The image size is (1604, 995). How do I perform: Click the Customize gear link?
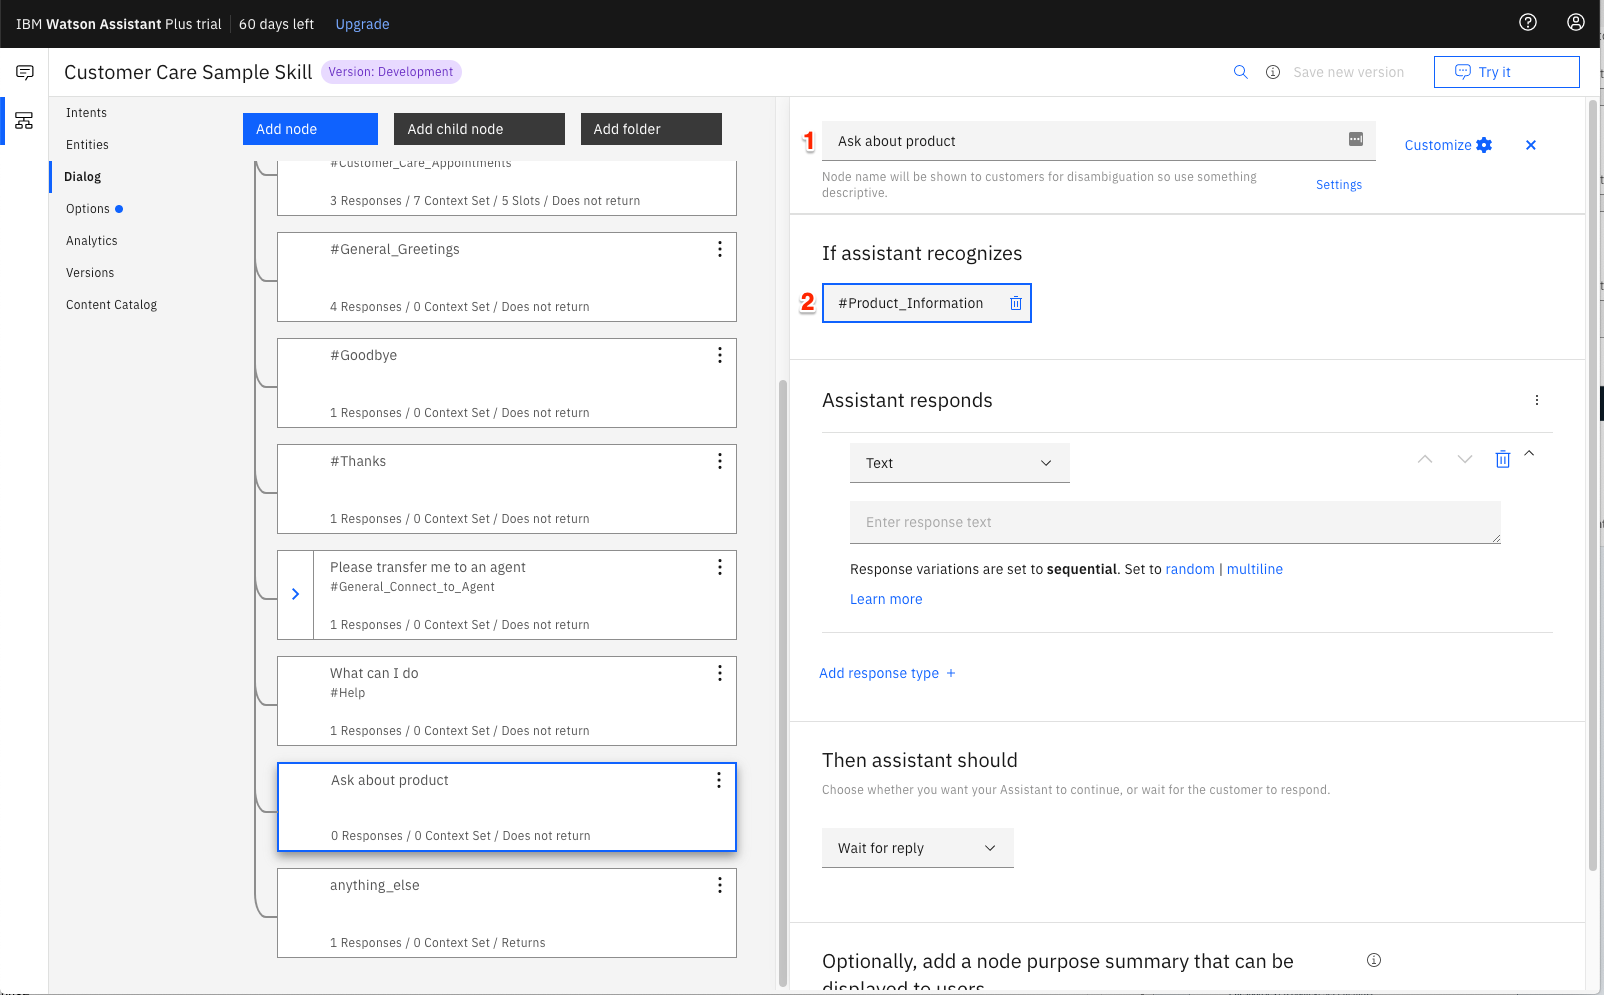[x=1448, y=145]
